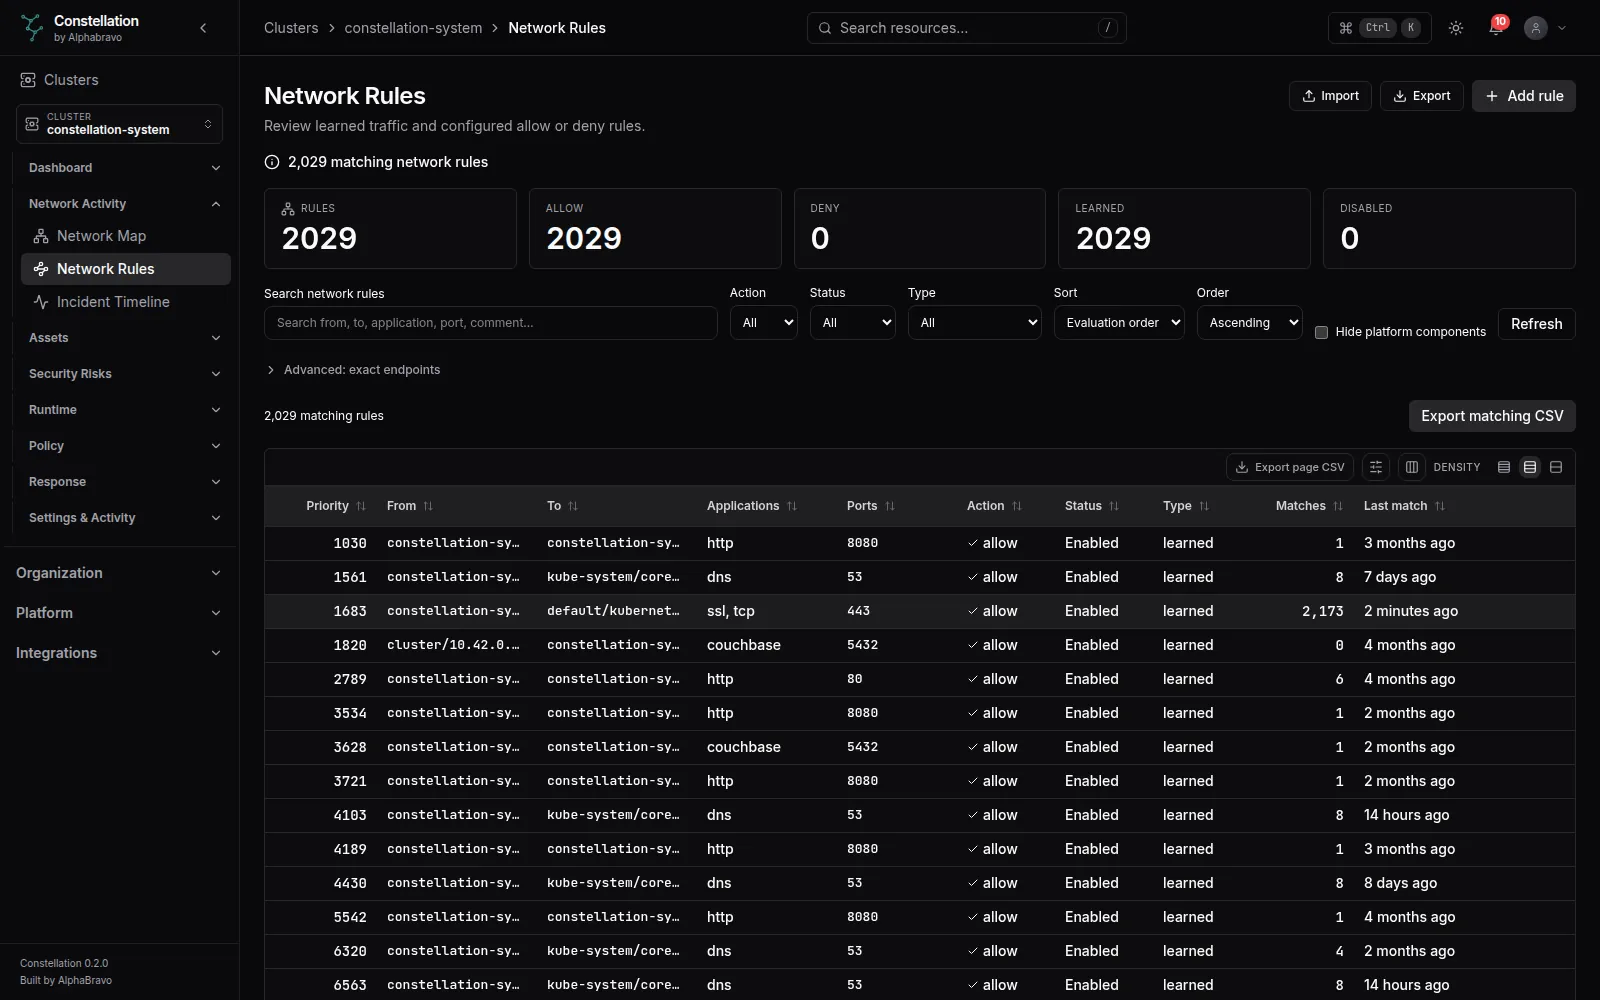Open Network Map in sidebar
The image size is (1600, 1000).
[126, 236]
